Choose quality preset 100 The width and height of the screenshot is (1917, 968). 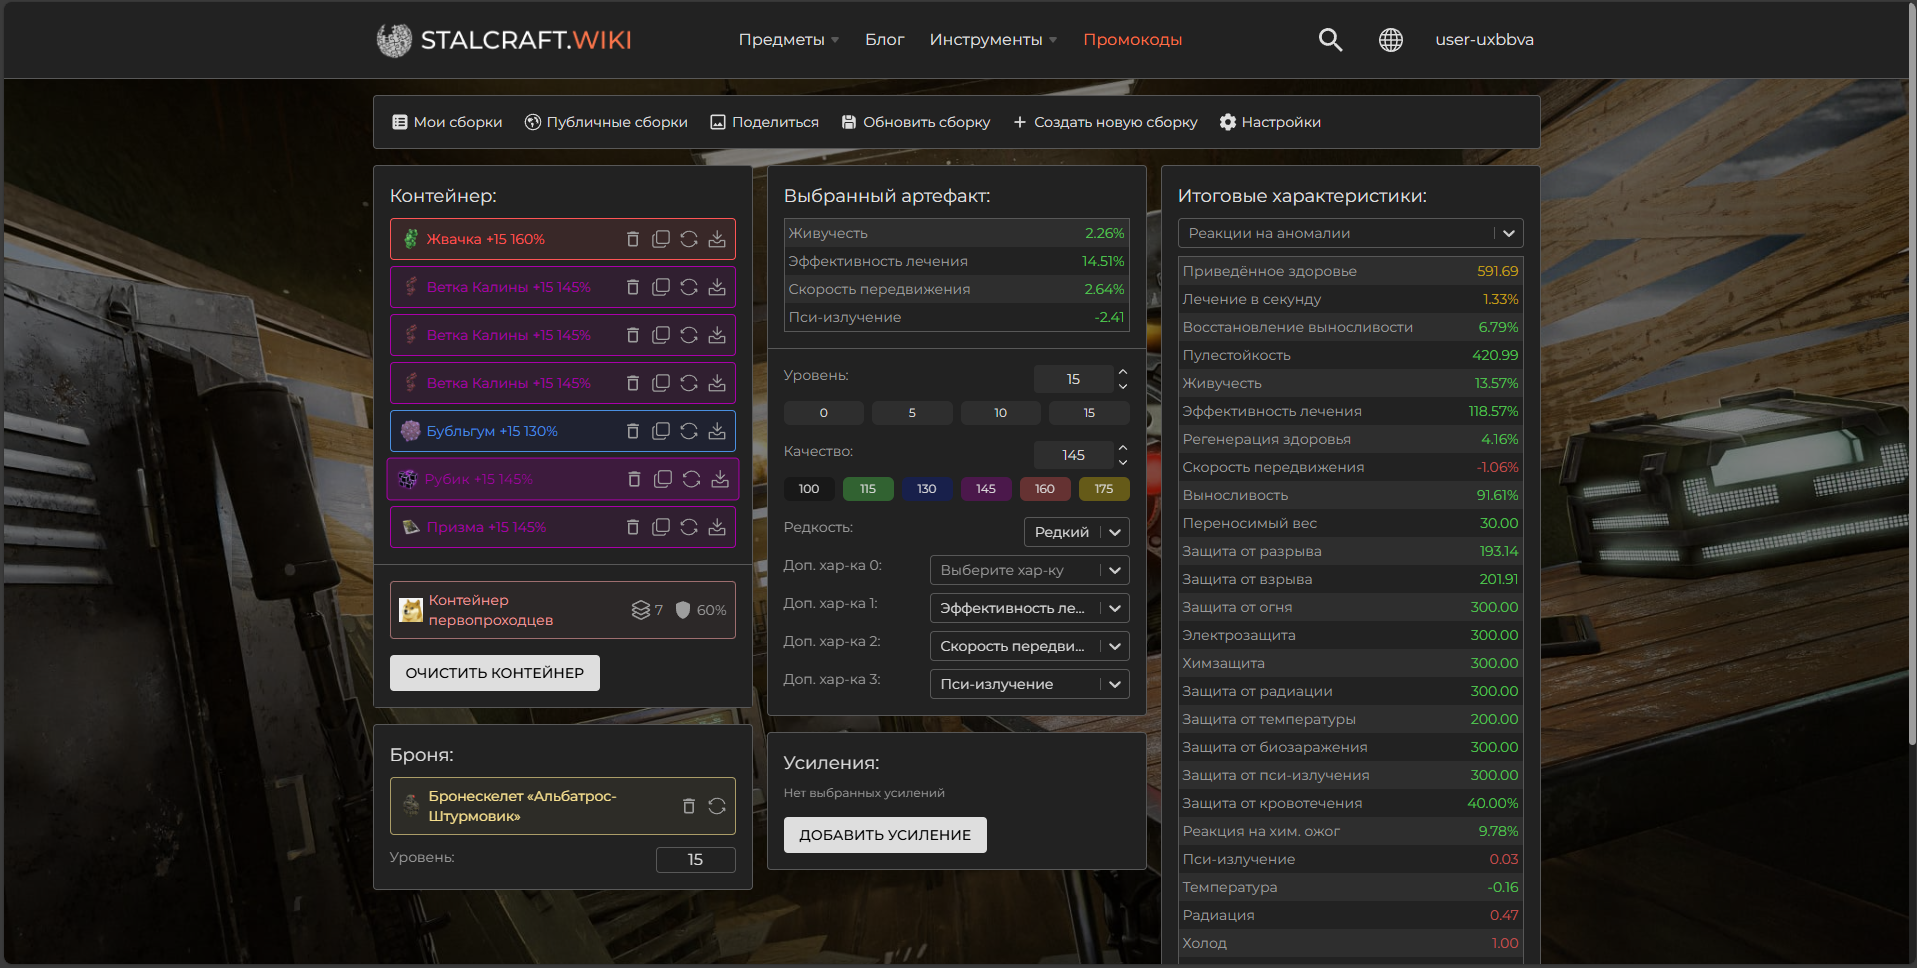point(809,489)
